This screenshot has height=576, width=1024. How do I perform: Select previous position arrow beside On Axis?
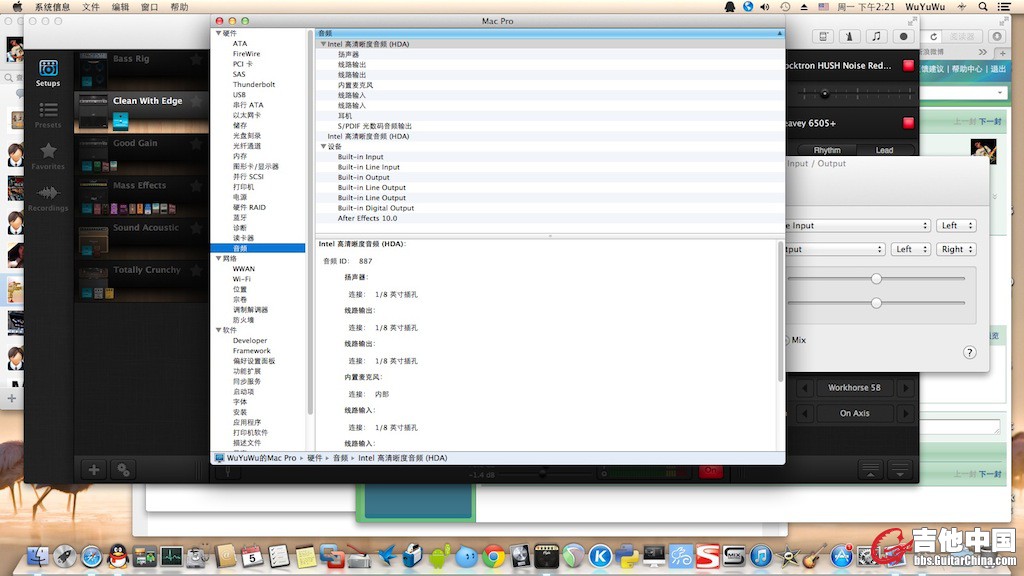click(x=805, y=413)
